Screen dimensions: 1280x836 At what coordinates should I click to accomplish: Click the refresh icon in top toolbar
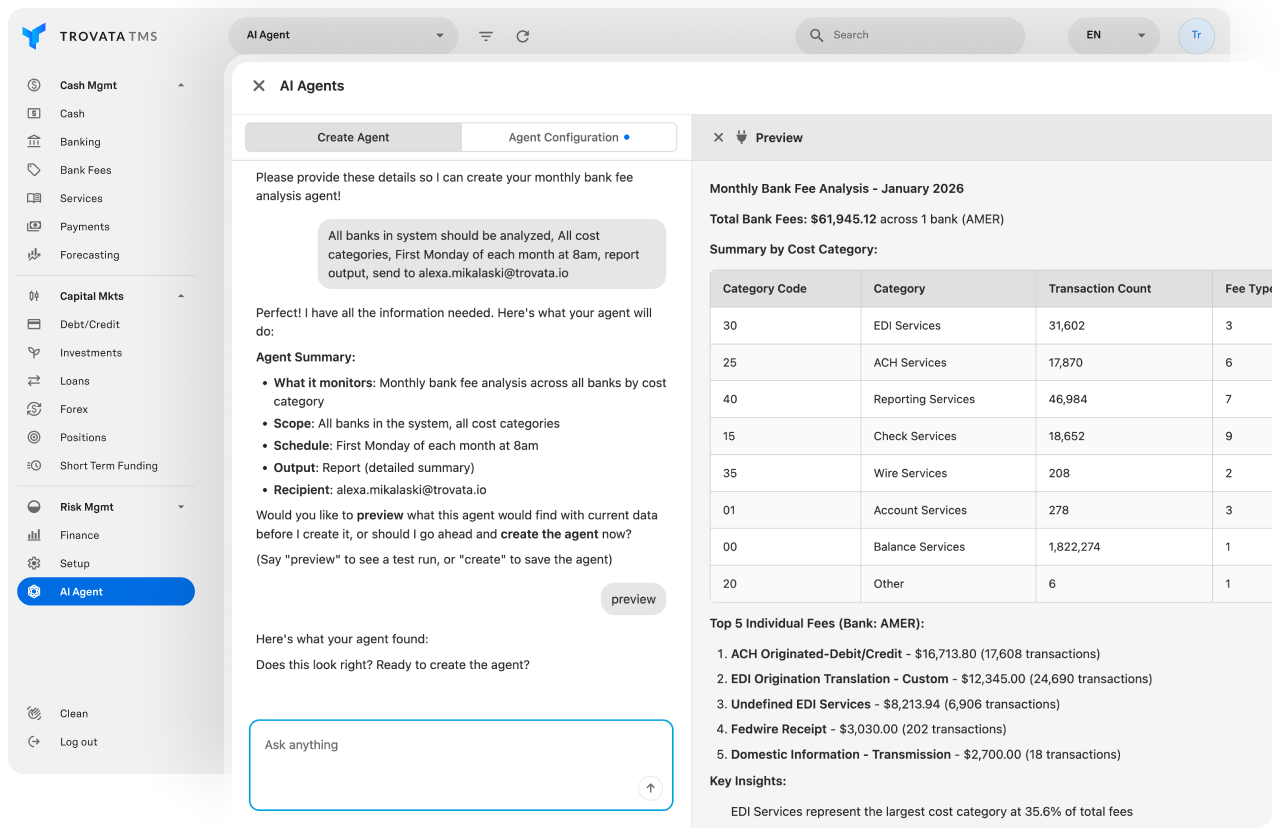tap(522, 36)
